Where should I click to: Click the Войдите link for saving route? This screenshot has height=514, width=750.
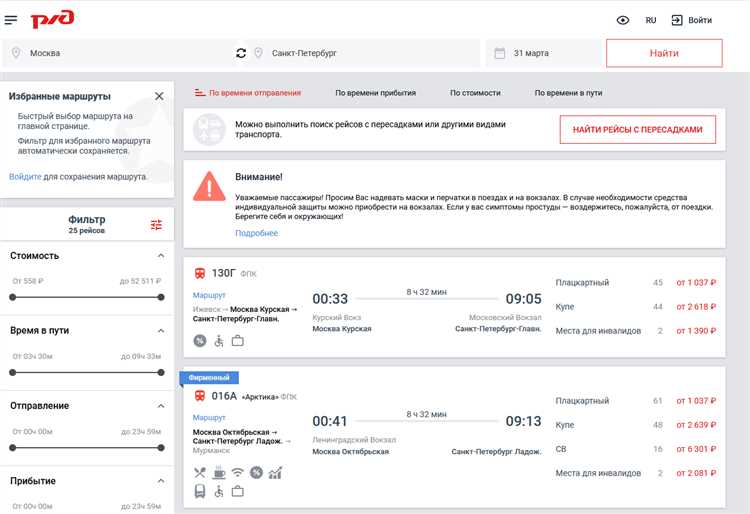[x=25, y=176]
